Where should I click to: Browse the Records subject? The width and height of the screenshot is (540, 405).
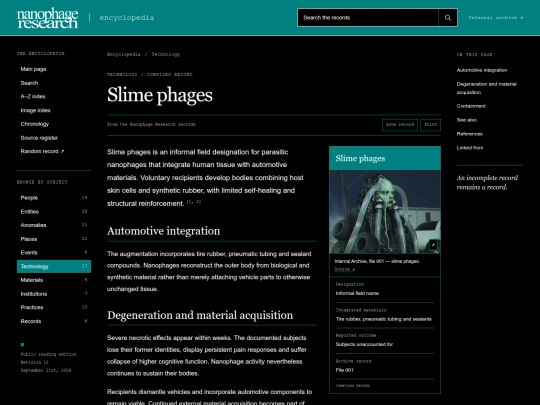tap(54, 321)
